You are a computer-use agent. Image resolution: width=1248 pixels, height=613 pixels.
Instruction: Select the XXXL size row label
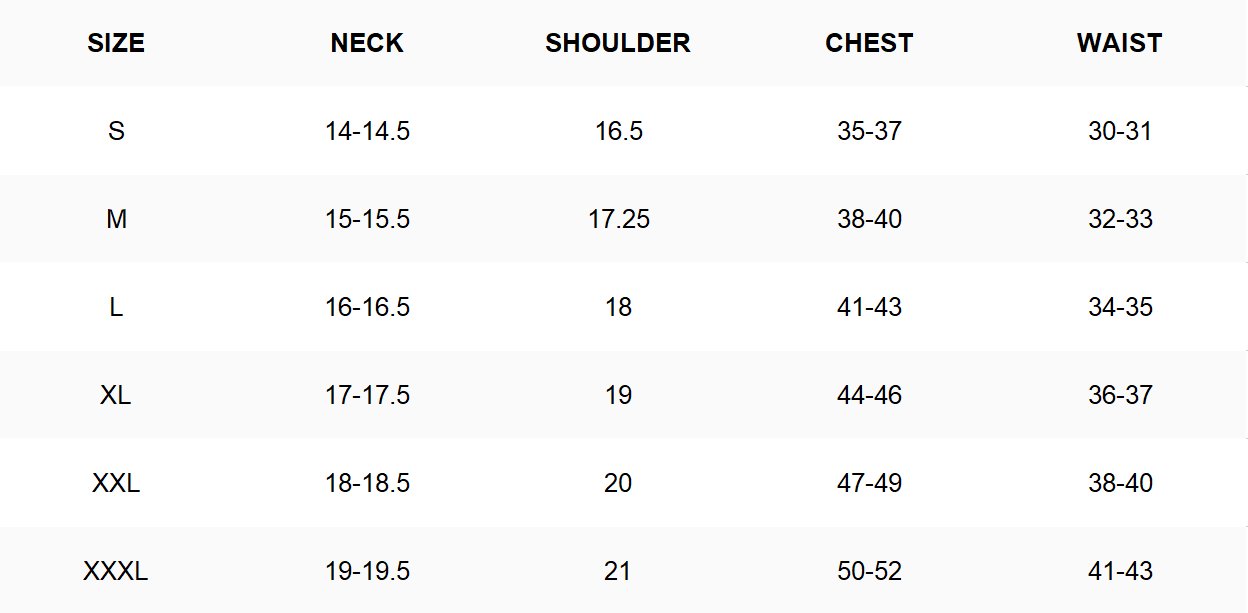(x=116, y=571)
